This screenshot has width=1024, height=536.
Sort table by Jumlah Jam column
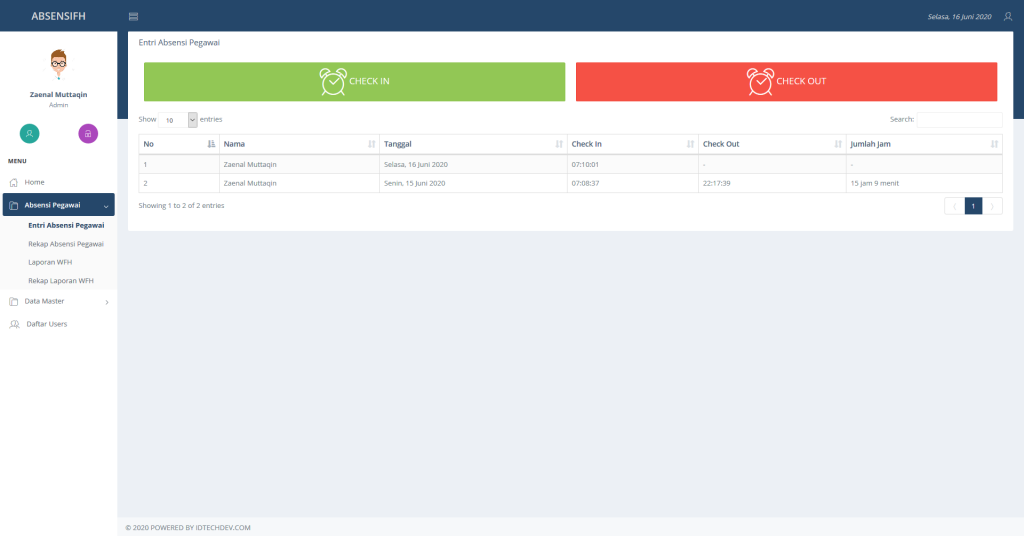(923, 144)
